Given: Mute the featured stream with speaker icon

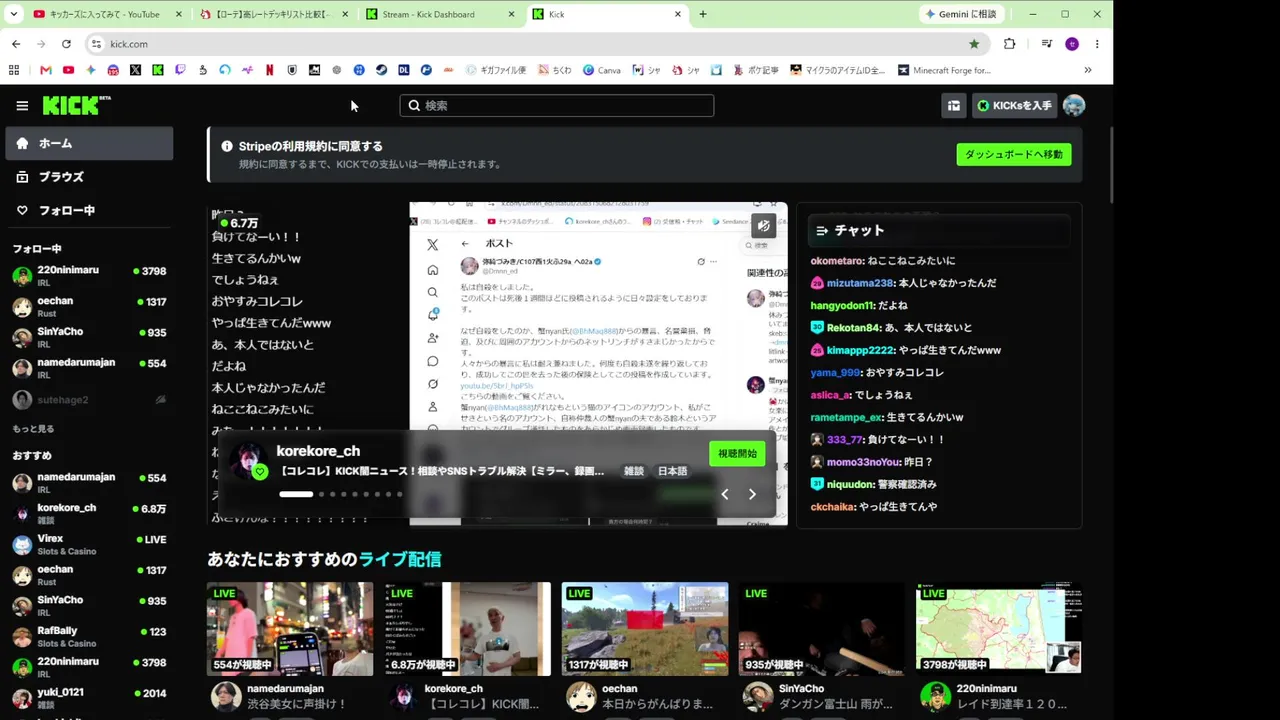Looking at the screenshot, I should [764, 226].
